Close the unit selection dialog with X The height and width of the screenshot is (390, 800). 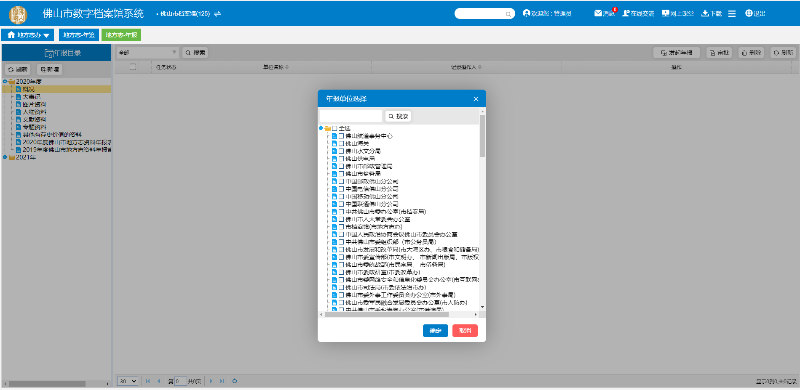[476, 99]
